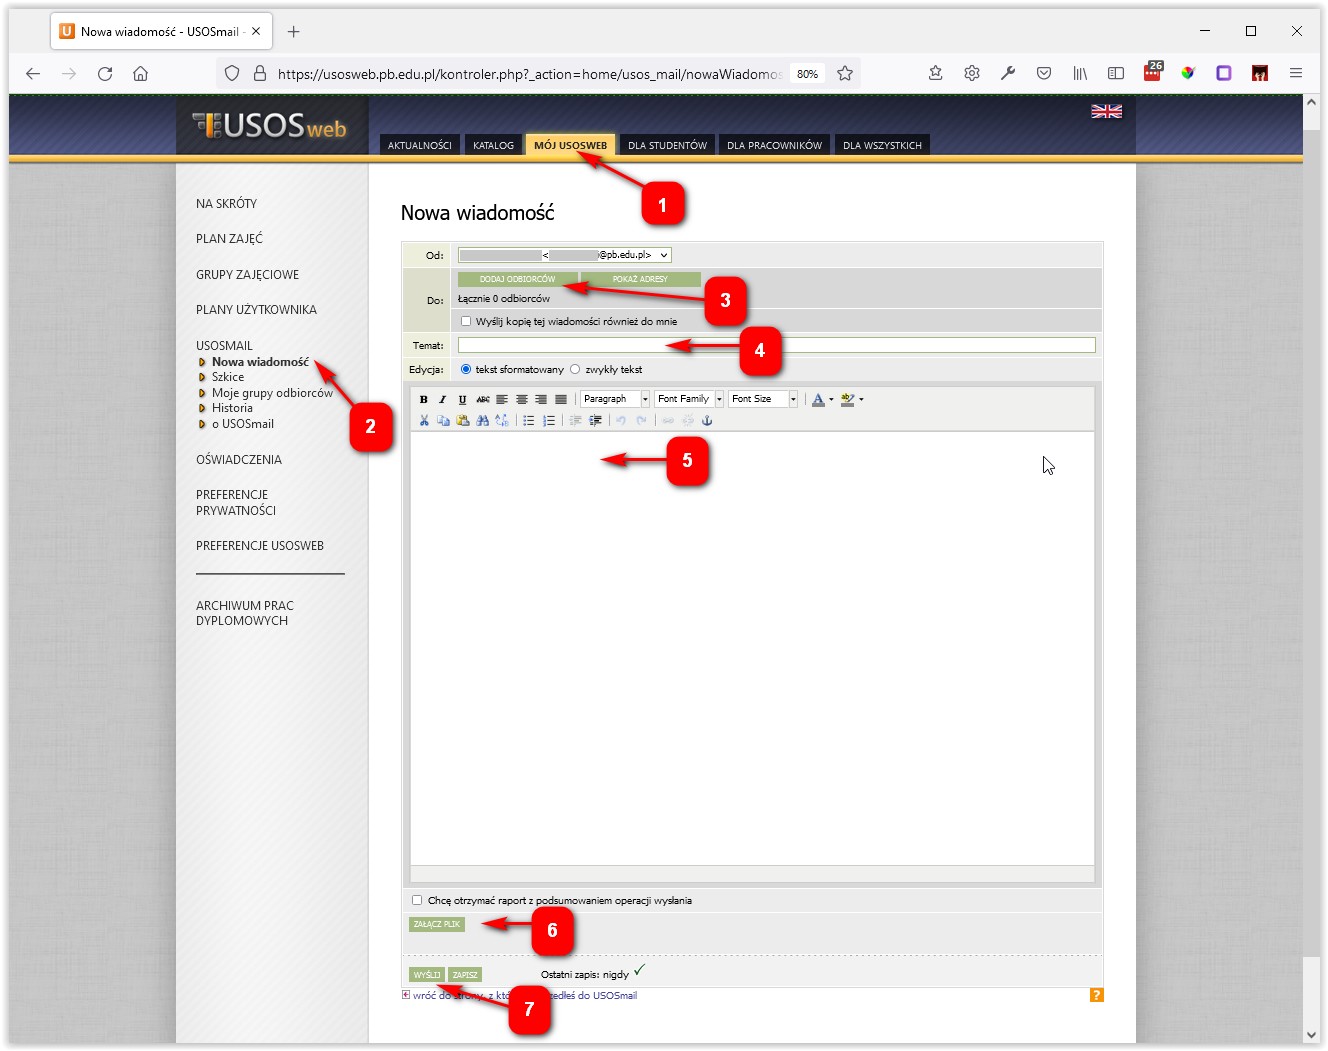
Task: Switch language via the British flag
Action: click(x=1106, y=111)
